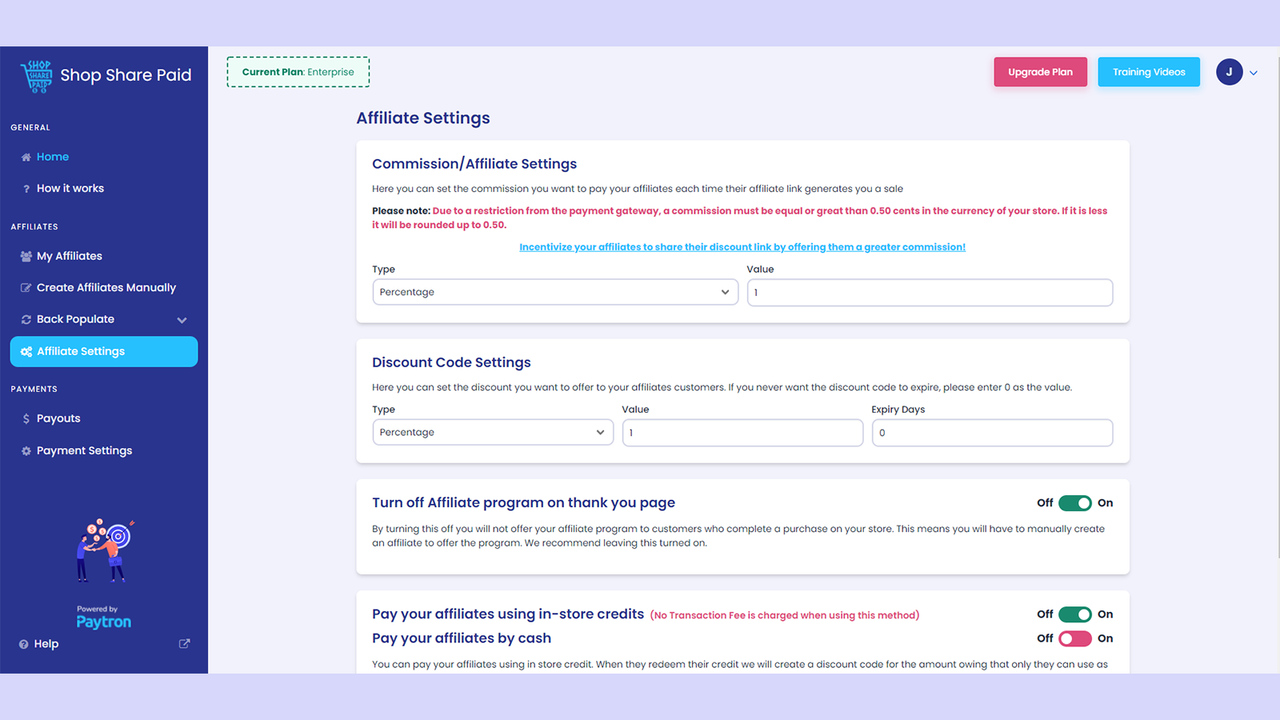Click the Upgrade Plan button
Viewport: 1280px width, 720px height.
pyautogui.click(x=1040, y=72)
